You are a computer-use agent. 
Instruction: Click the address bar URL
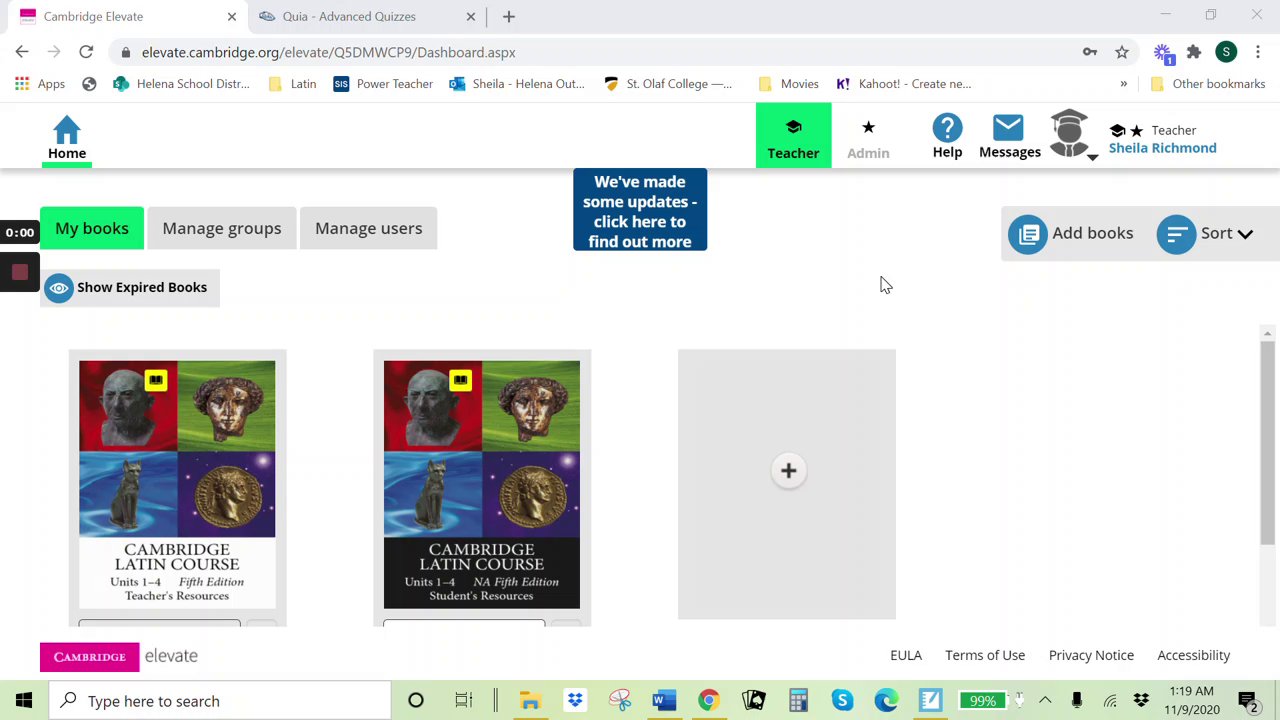click(329, 52)
